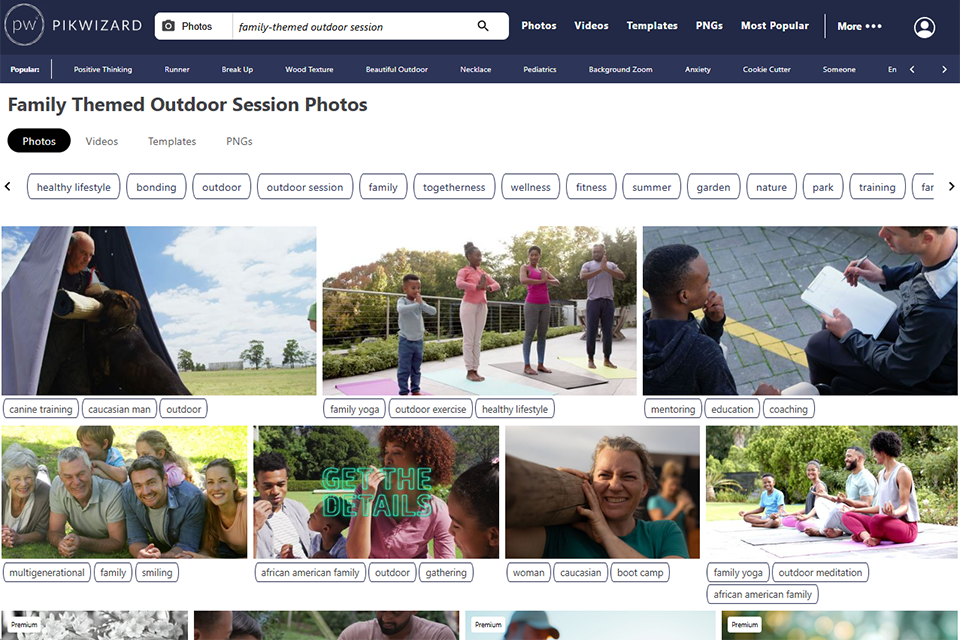Screen dimensions: 960x640
Task: Click the magnifying glass search icon
Action: [x=483, y=26]
